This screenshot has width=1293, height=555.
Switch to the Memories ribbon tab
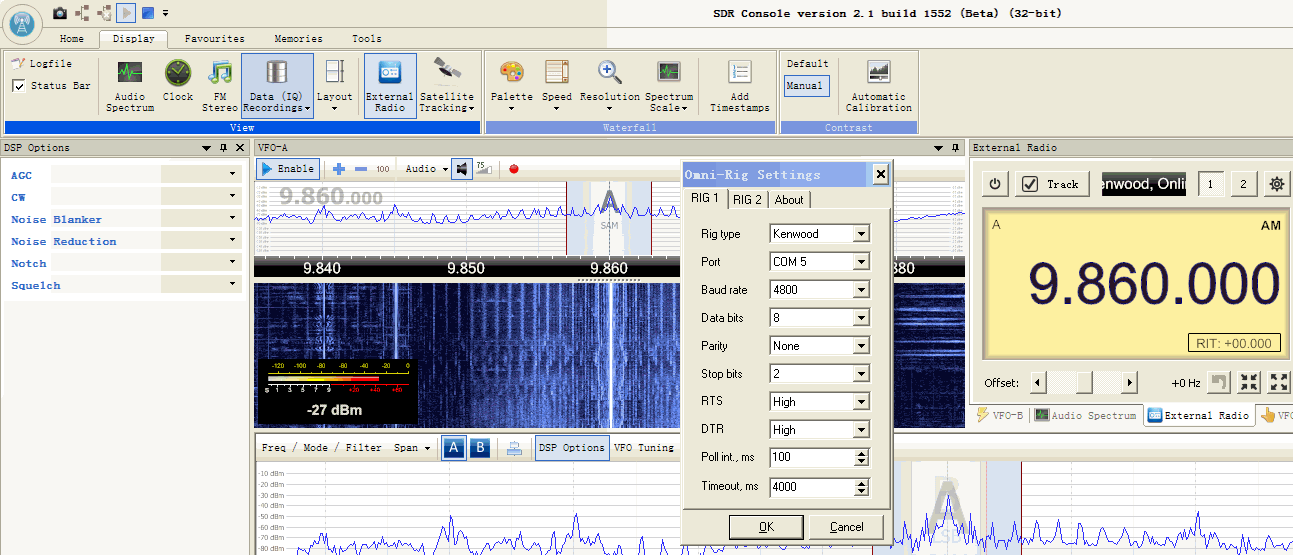tap(298, 39)
